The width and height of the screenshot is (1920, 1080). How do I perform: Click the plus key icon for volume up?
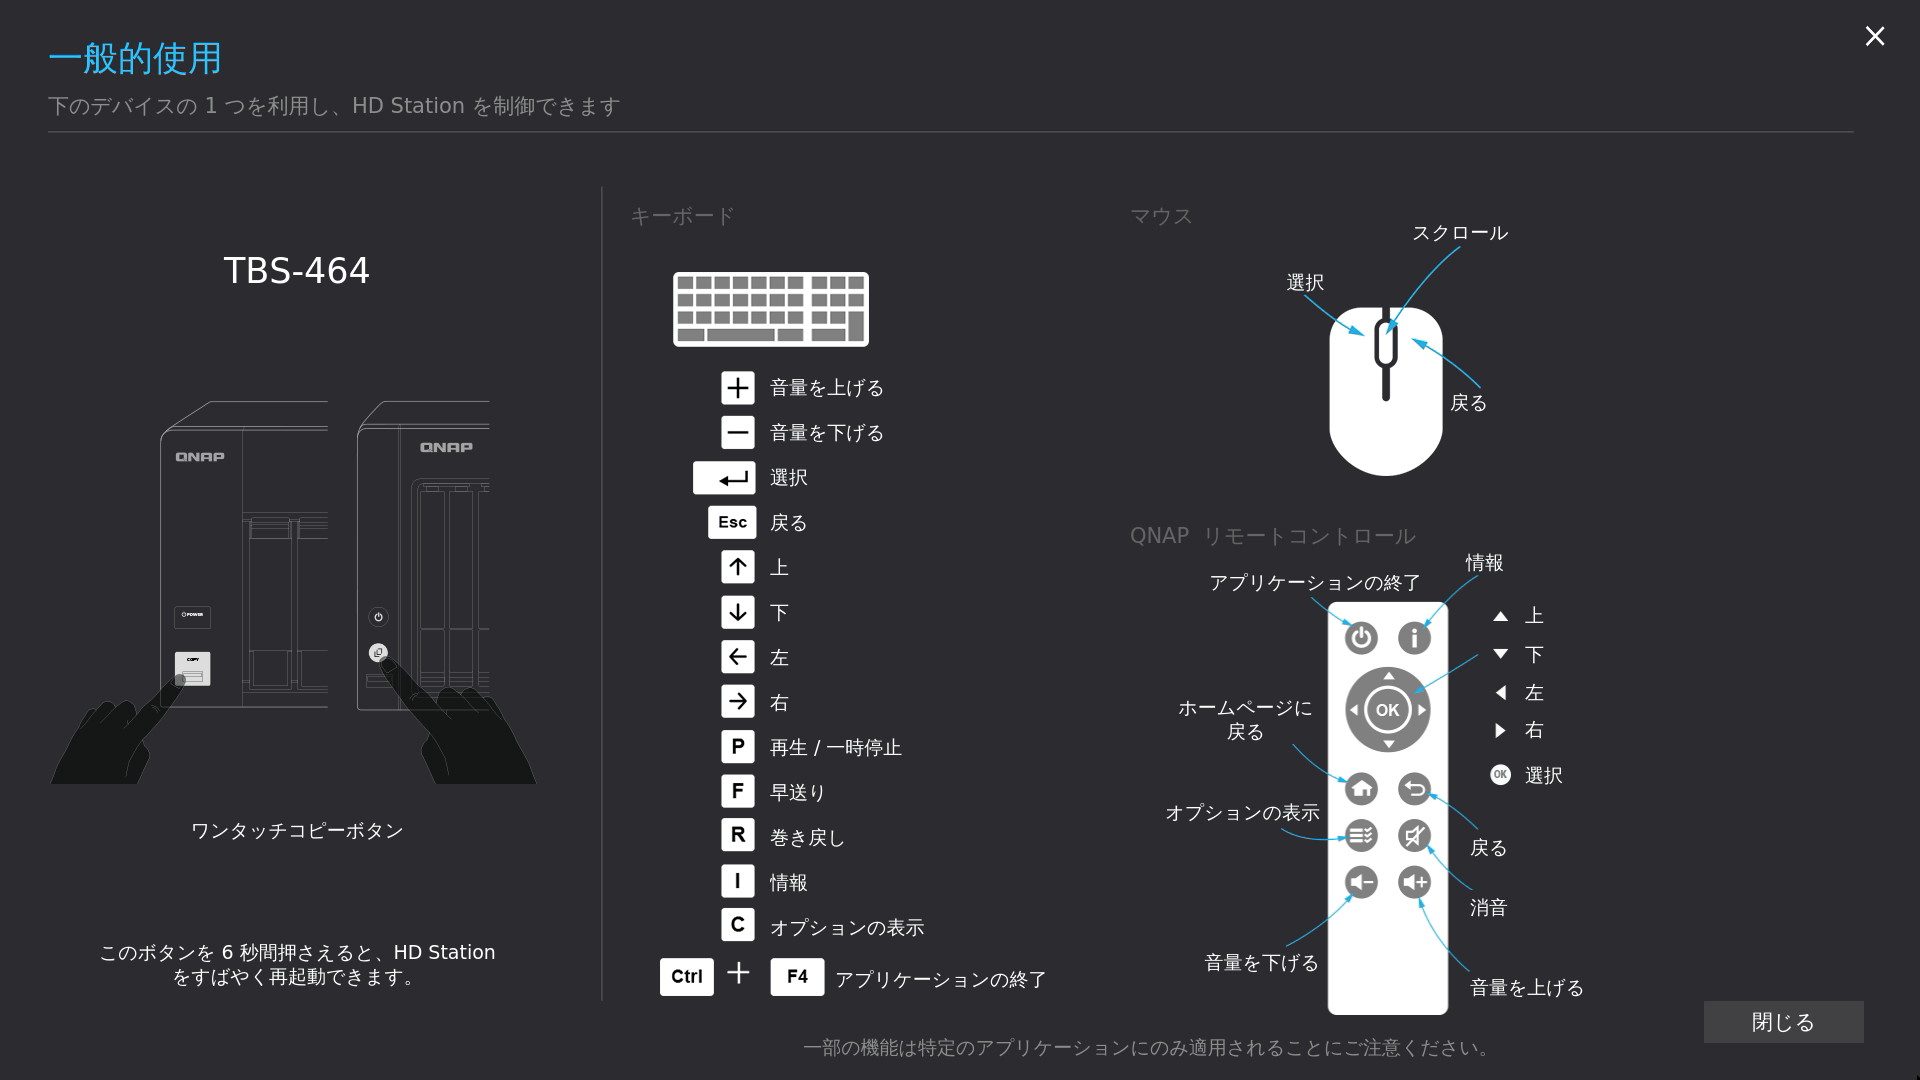737,388
